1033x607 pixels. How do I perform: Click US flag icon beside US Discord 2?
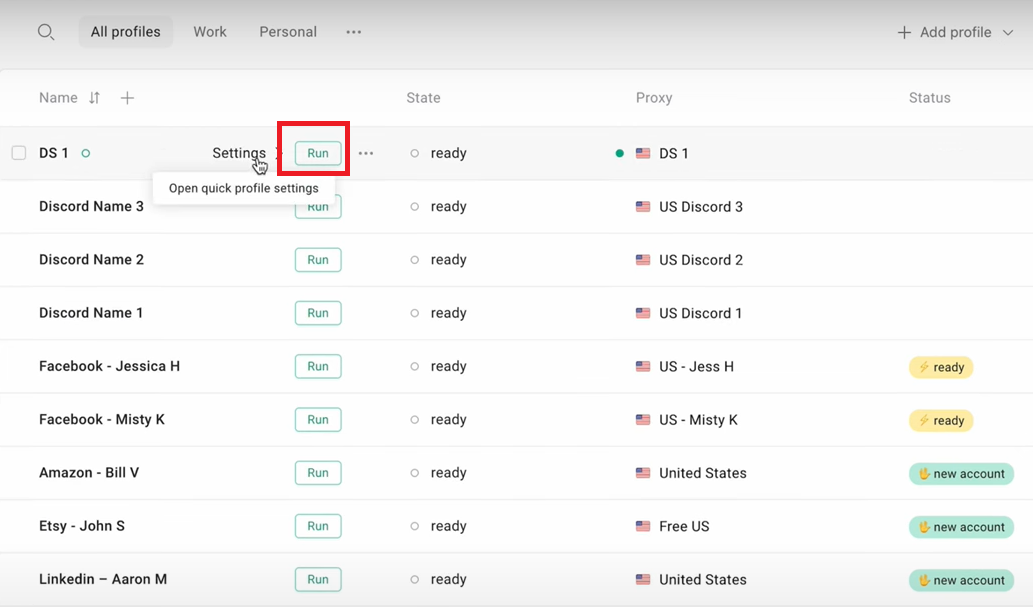[643, 260]
